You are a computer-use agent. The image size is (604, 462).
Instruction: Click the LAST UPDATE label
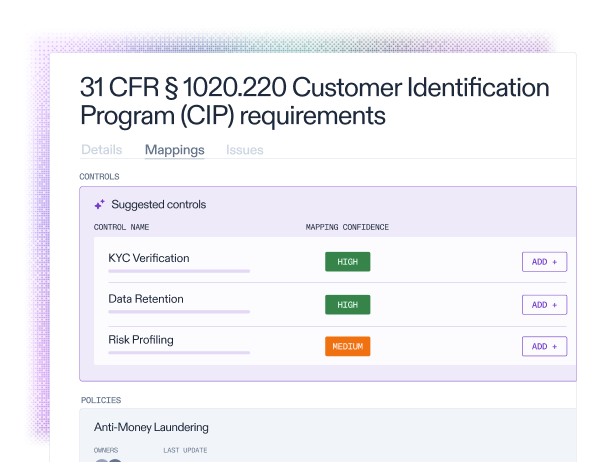pos(185,450)
